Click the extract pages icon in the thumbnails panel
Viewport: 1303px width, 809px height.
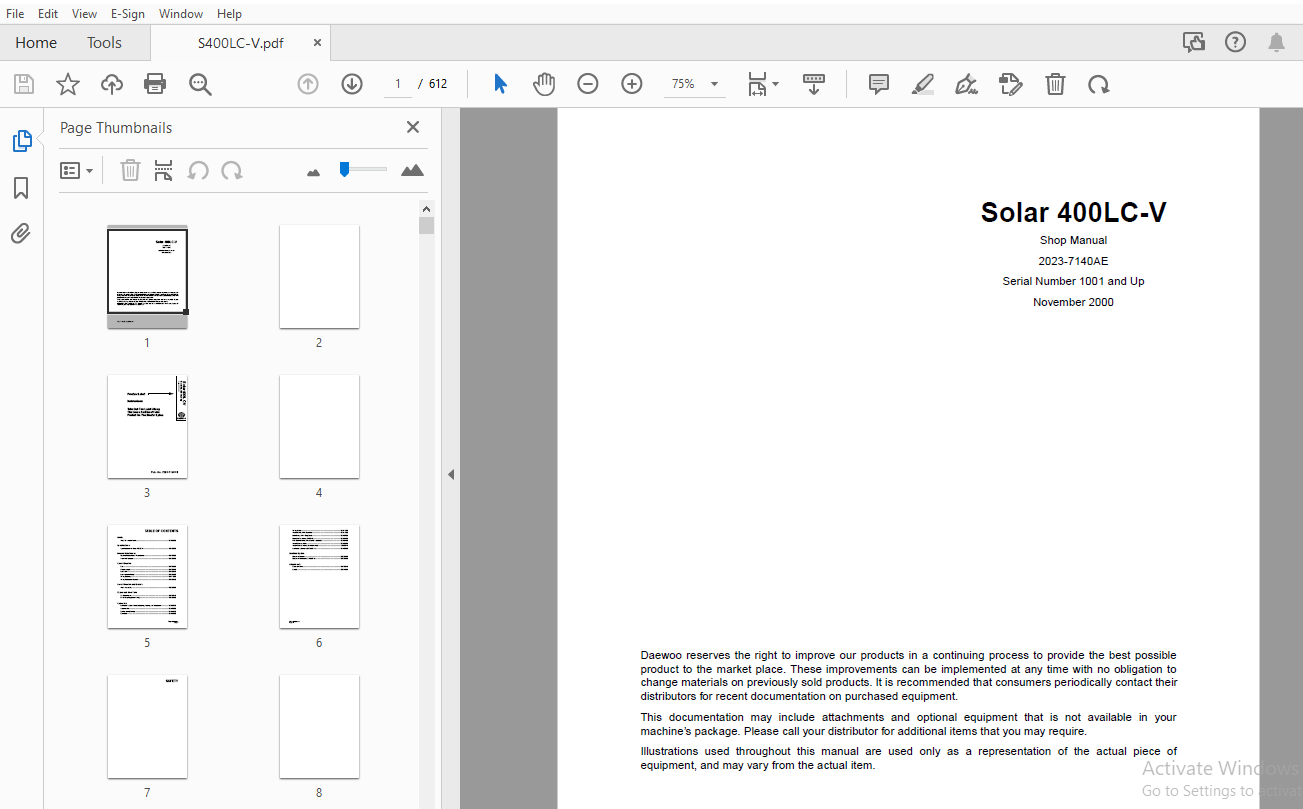pyautogui.click(x=163, y=170)
